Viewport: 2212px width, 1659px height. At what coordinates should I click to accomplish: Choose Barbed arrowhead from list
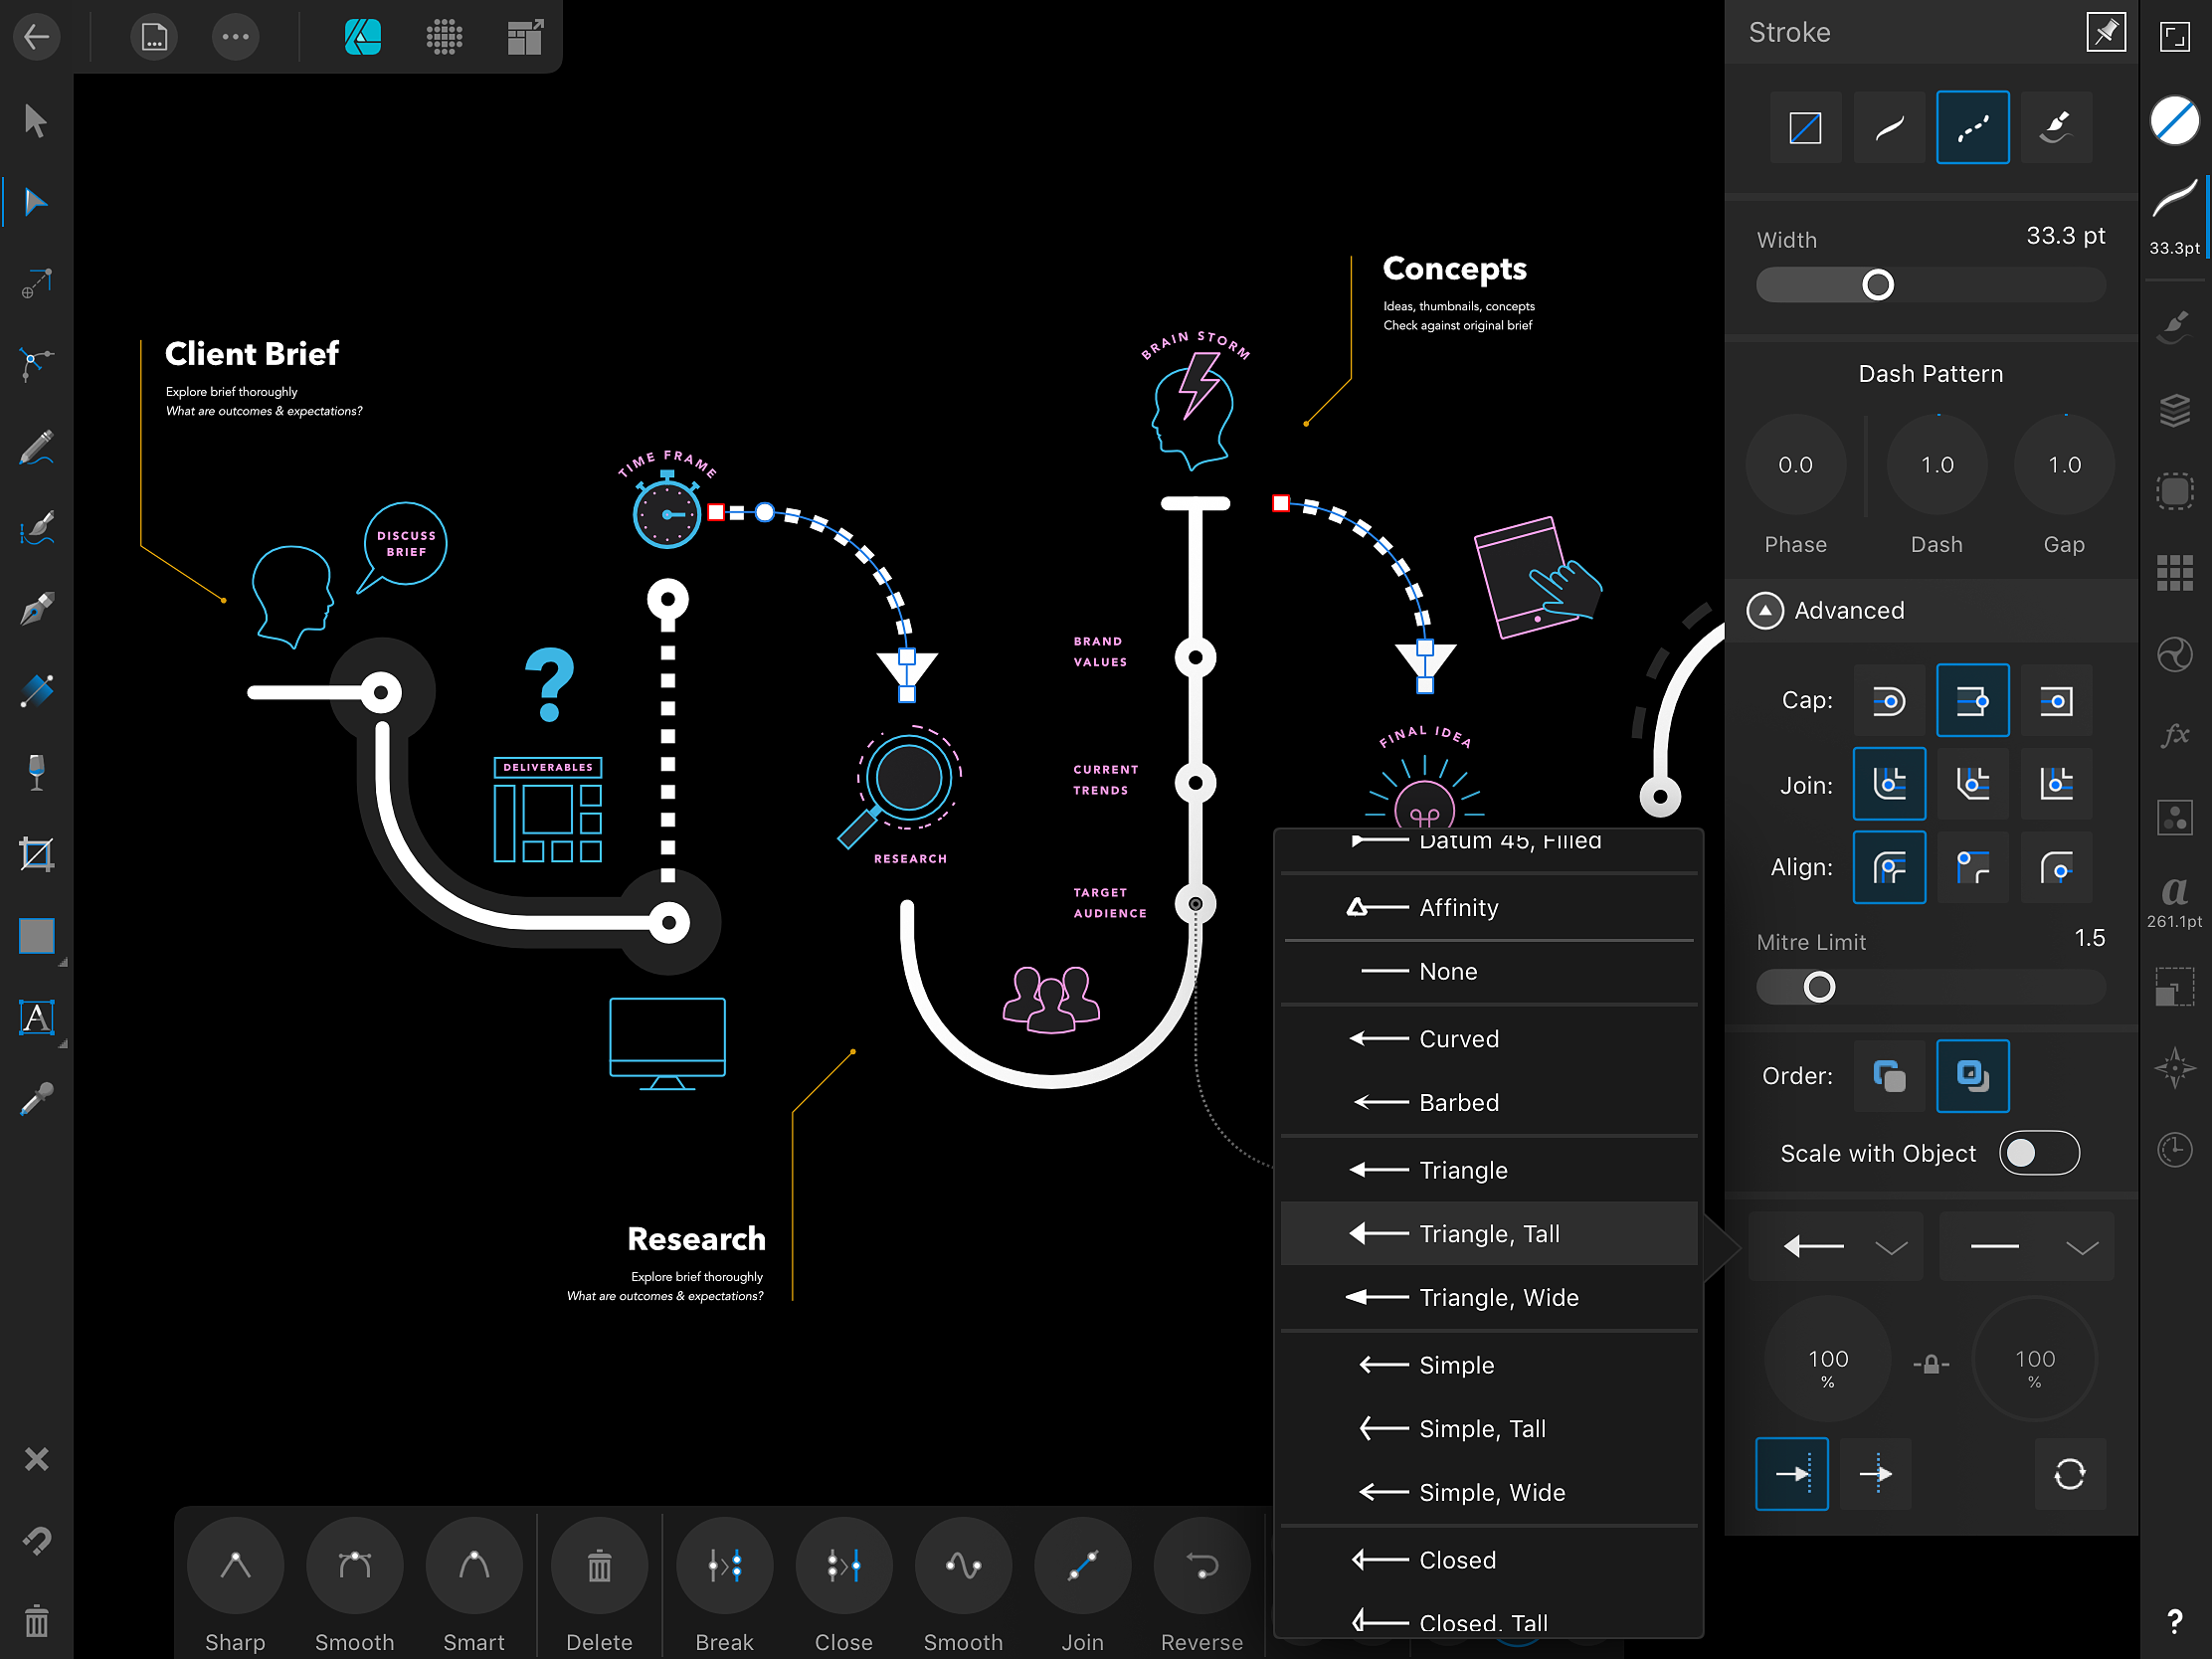click(1458, 1102)
